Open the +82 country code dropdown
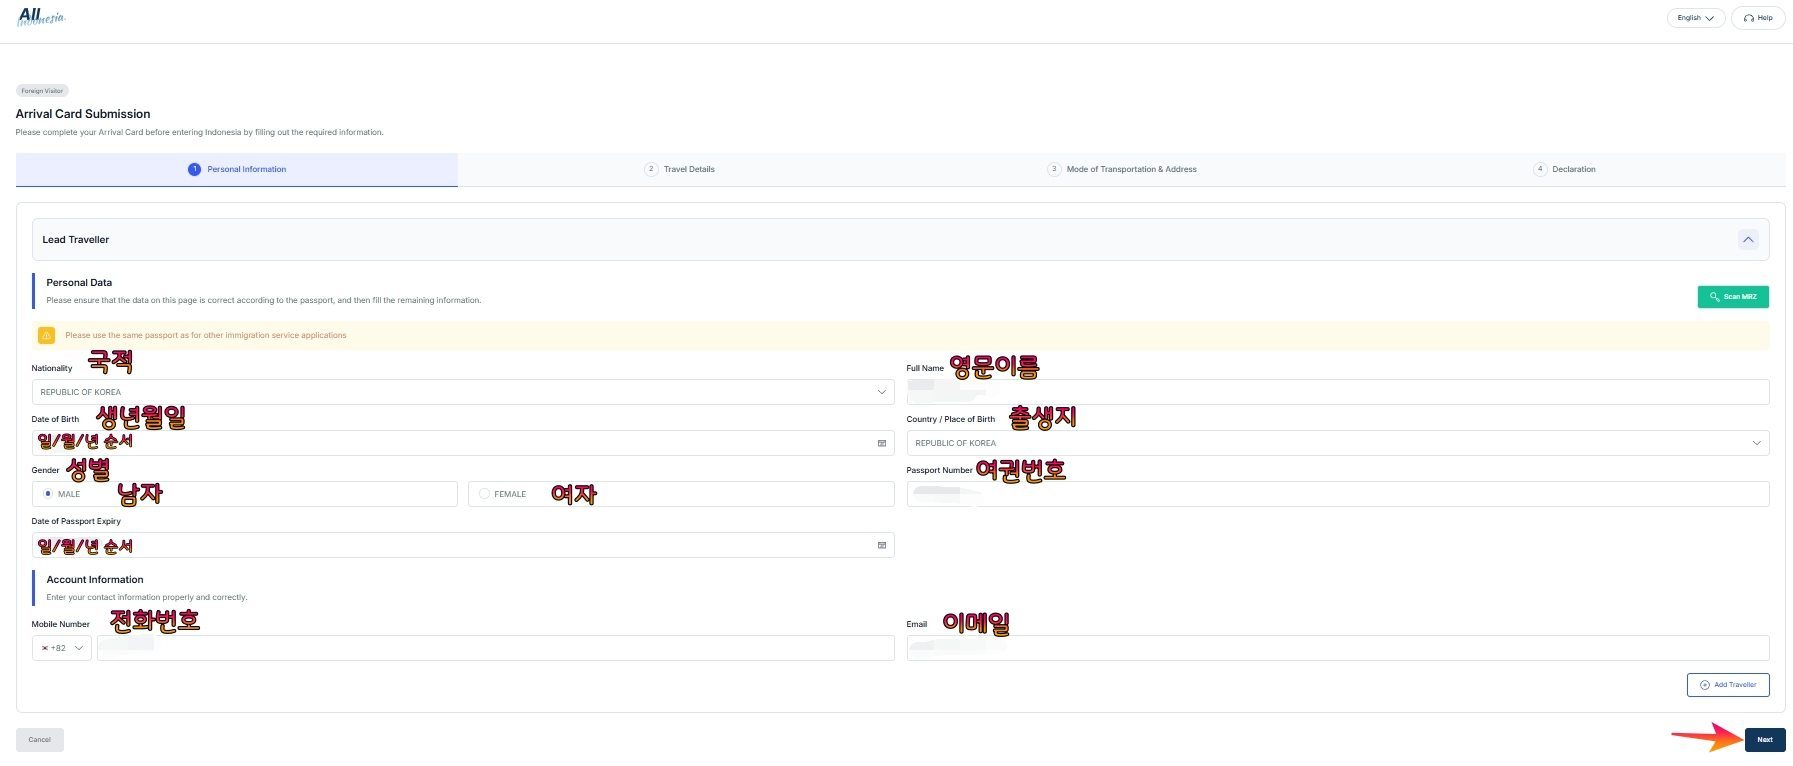This screenshot has width=1793, height=766. click(62, 648)
